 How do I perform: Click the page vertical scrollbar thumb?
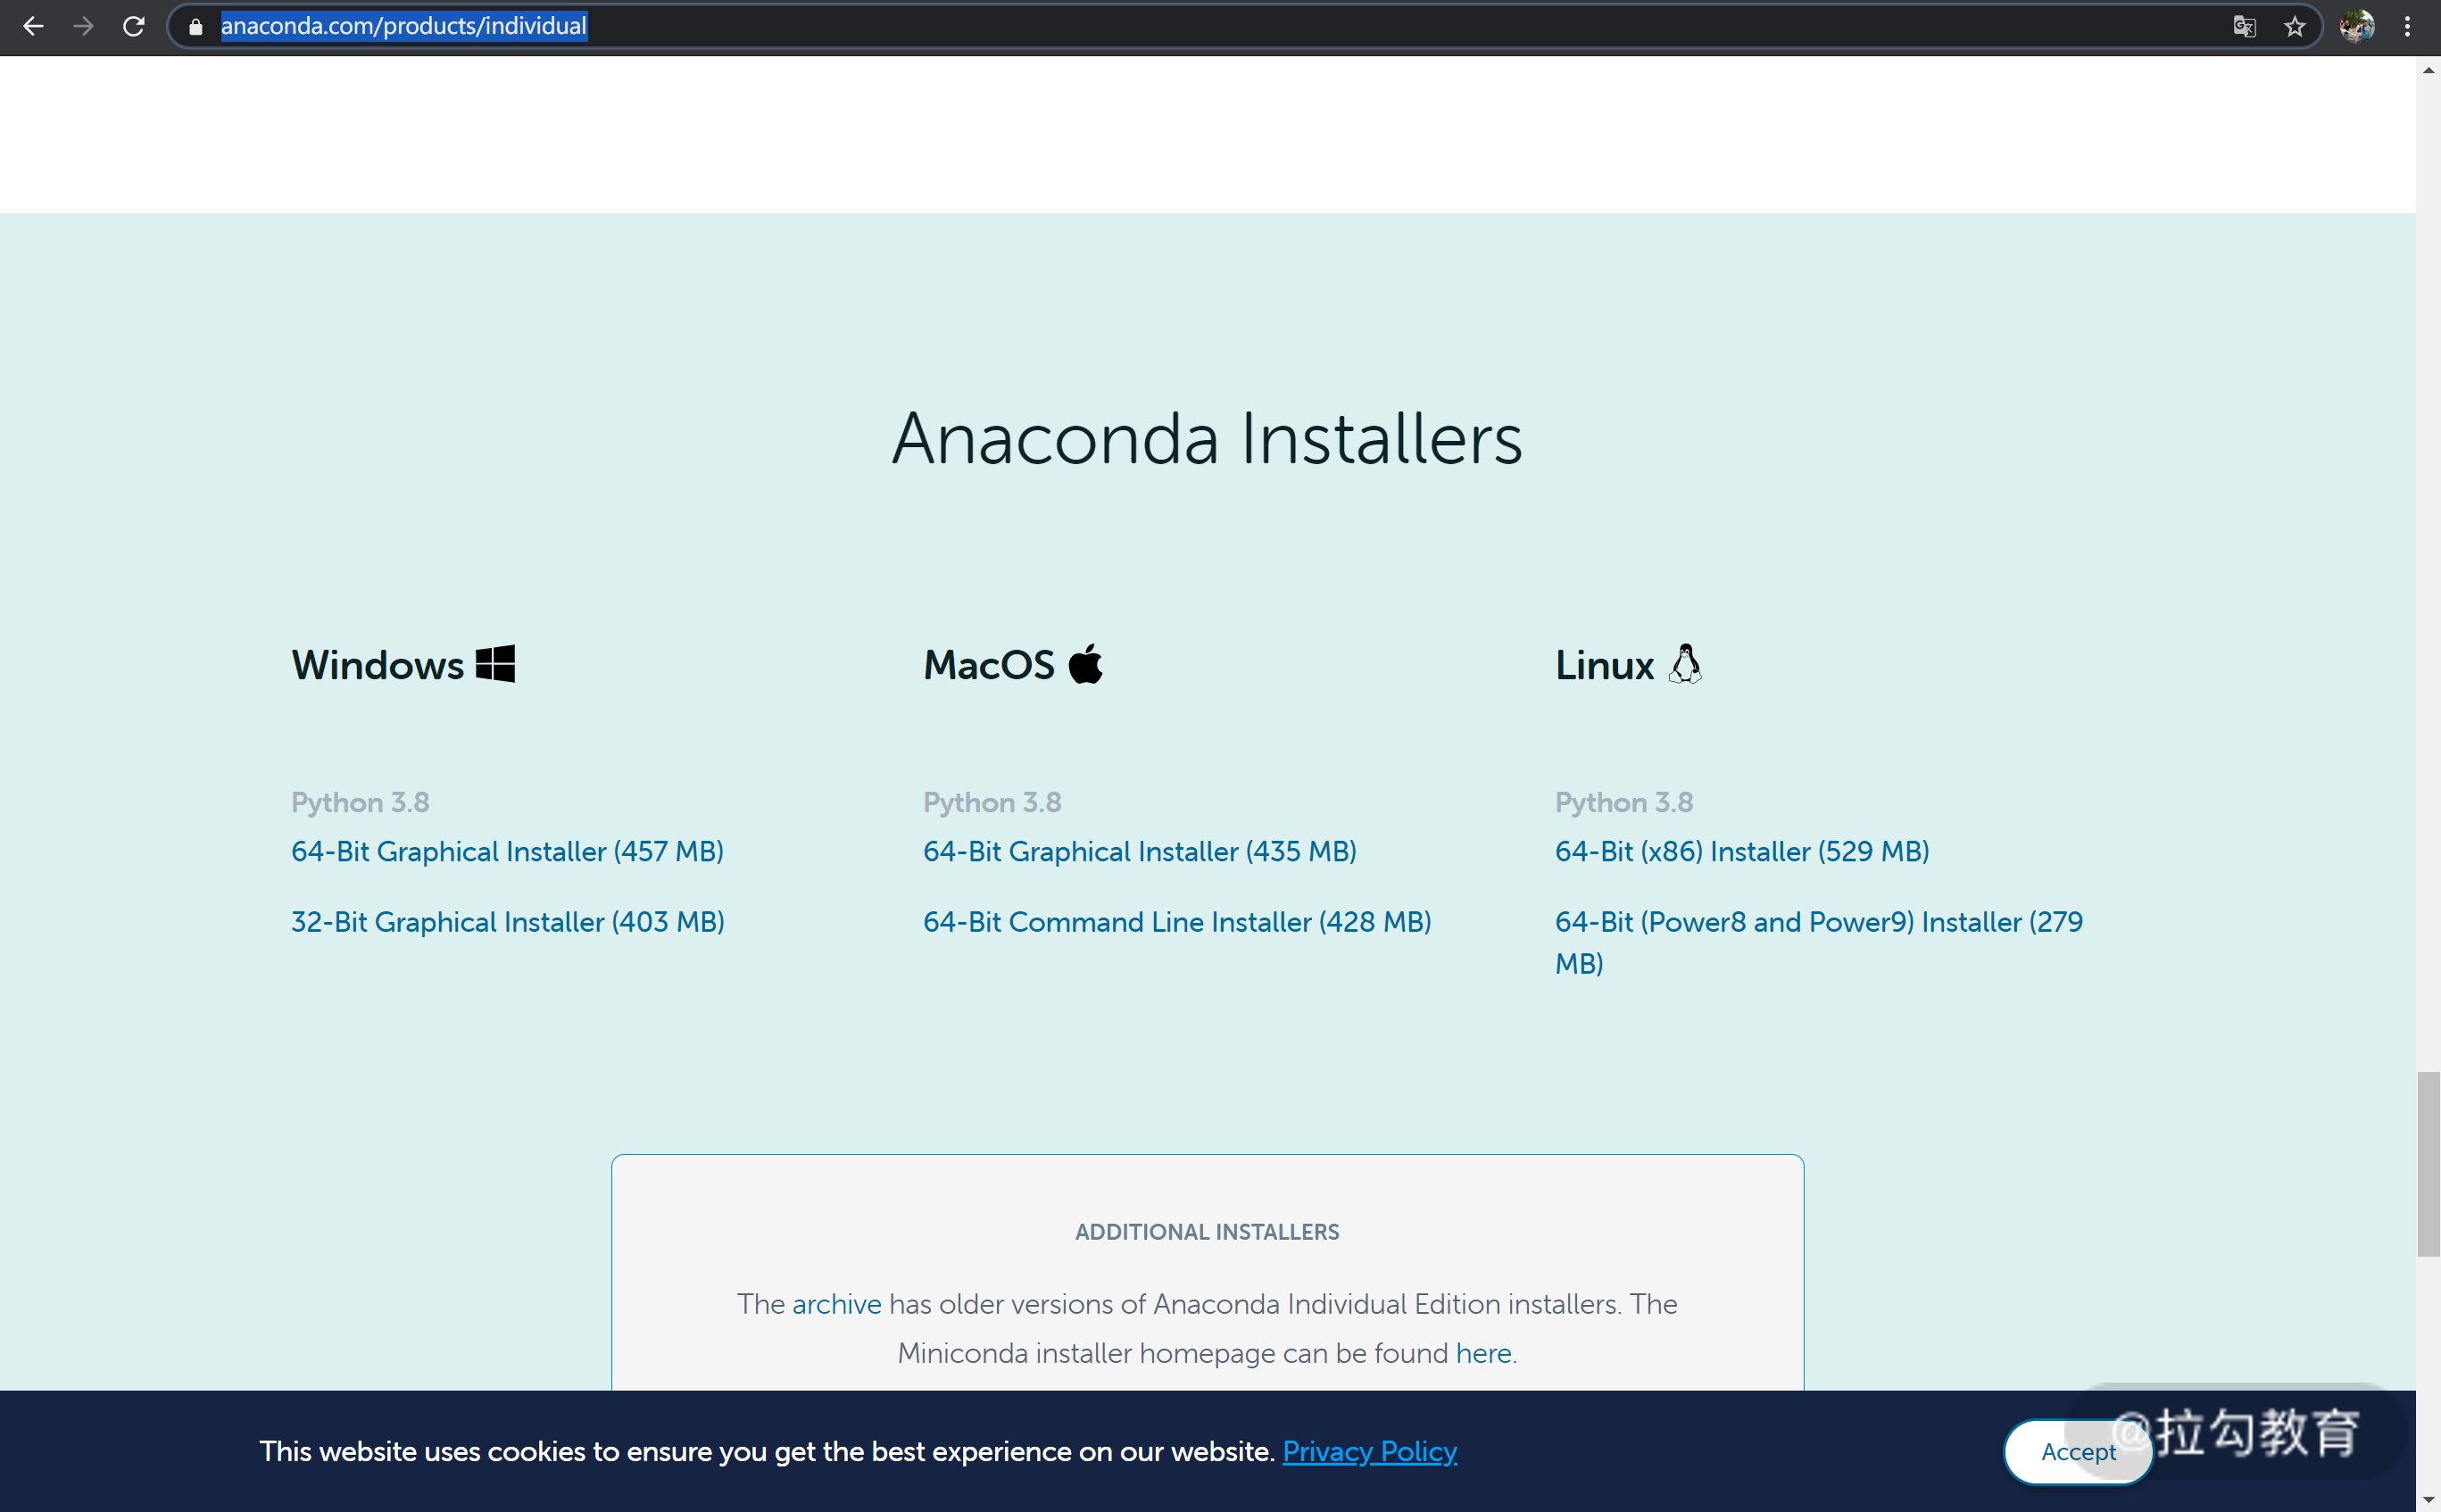click(x=2428, y=1163)
